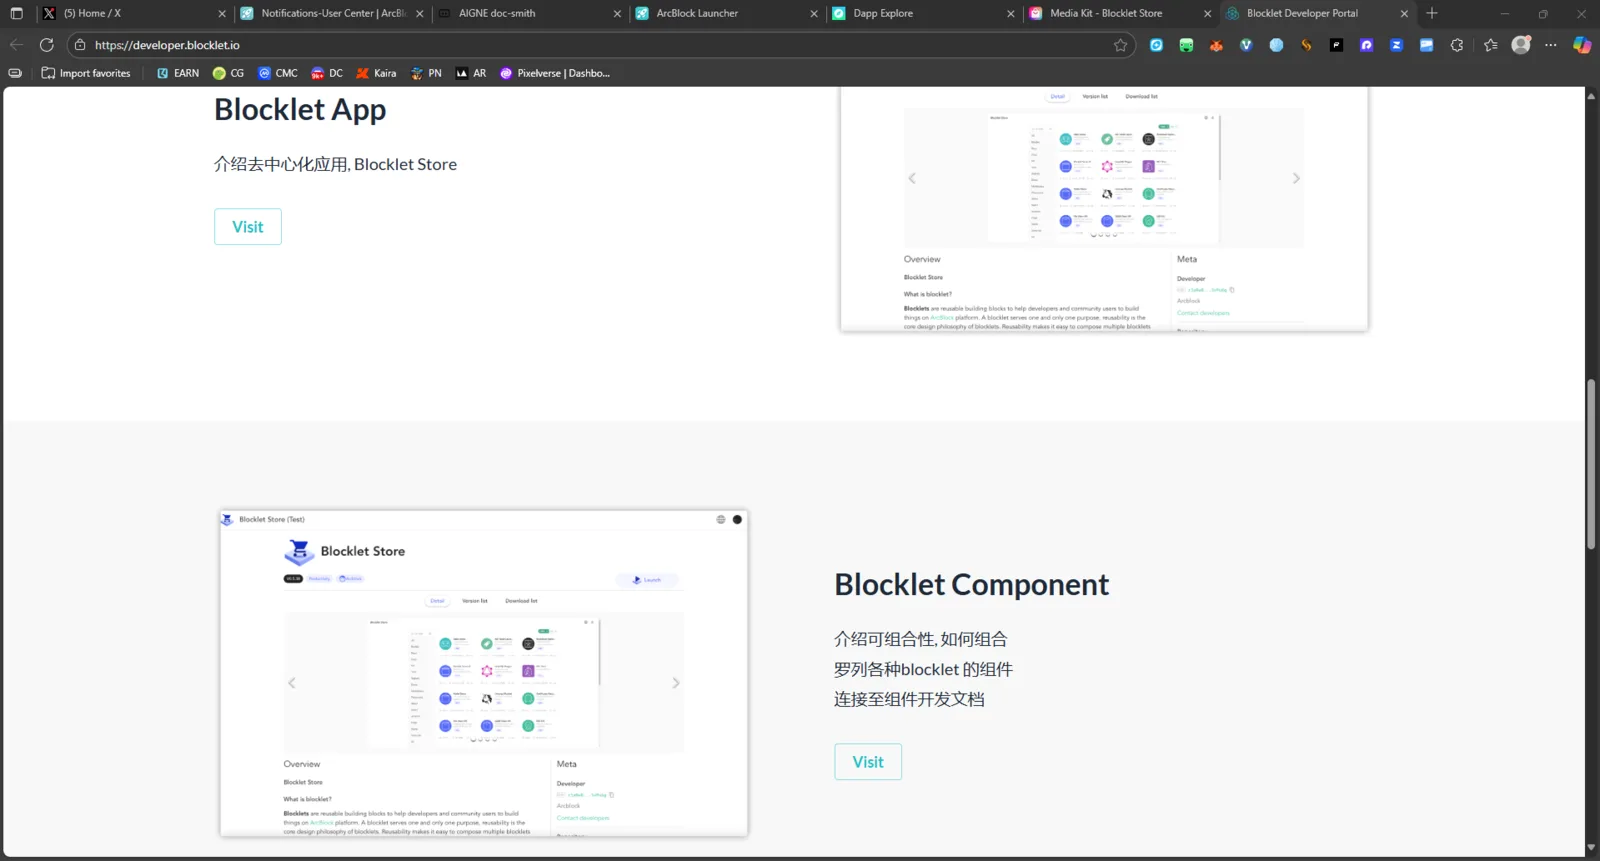This screenshot has height=861, width=1600.
Task: Click the page's vertical scrollbar thumb
Action: (1590, 464)
